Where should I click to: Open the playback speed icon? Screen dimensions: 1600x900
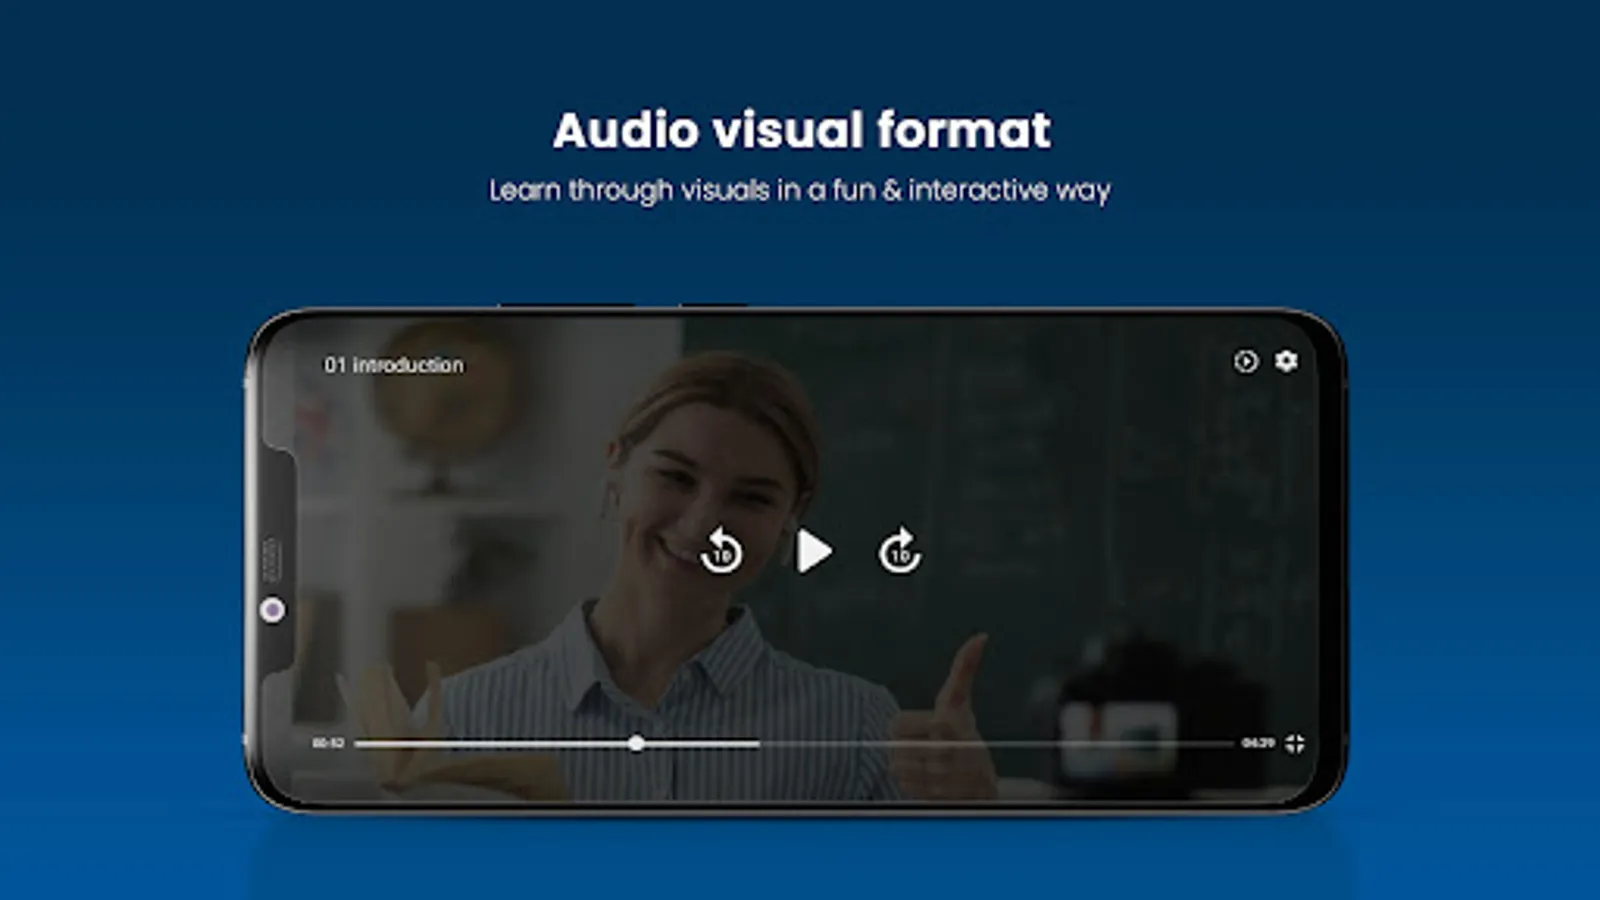(x=1245, y=361)
